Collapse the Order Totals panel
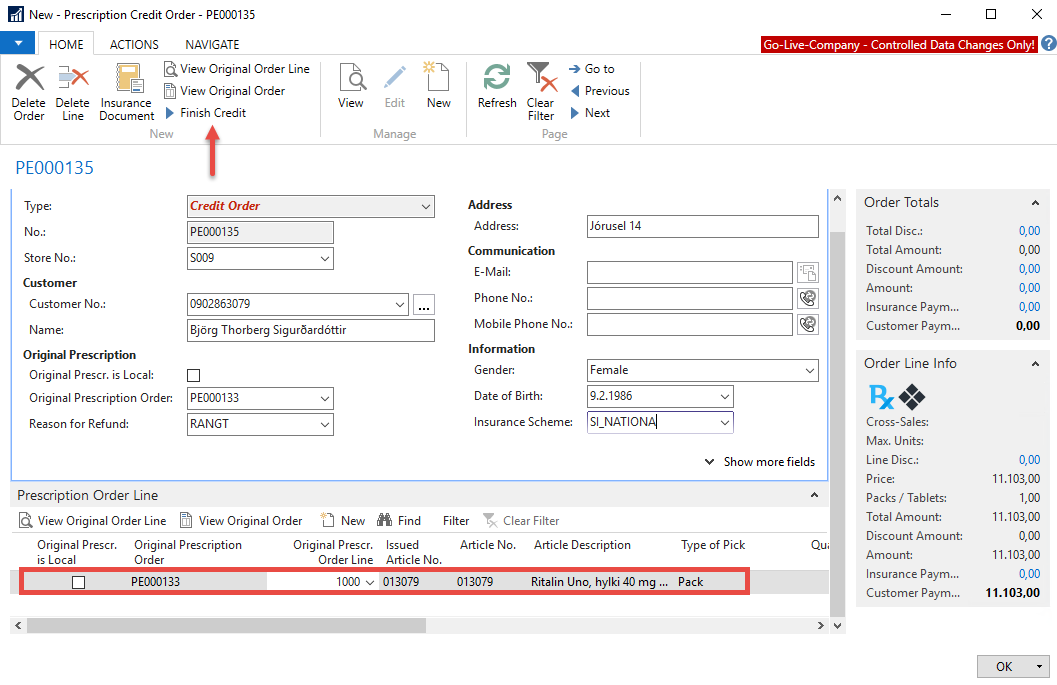This screenshot has height=685, width=1057. pyautogui.click(x=1035, y=203)
